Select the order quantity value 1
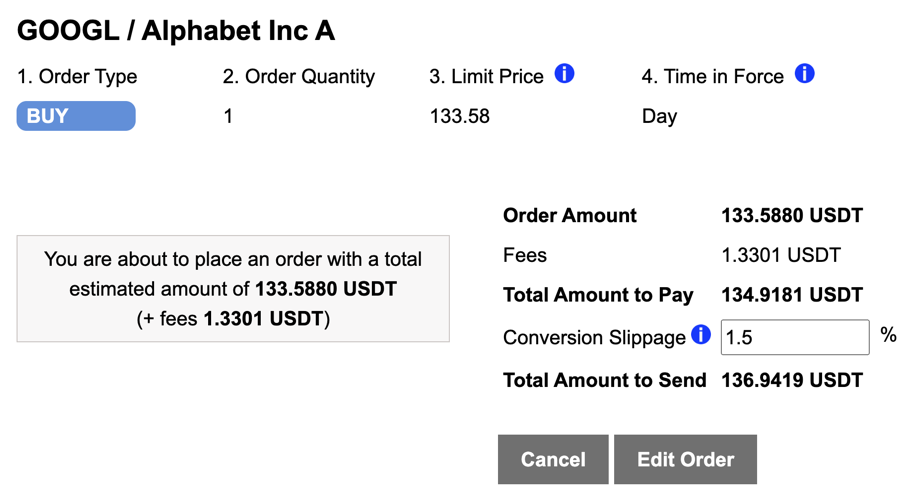Image resolution: width=904 pixels, height=499 pixels. 228,117
